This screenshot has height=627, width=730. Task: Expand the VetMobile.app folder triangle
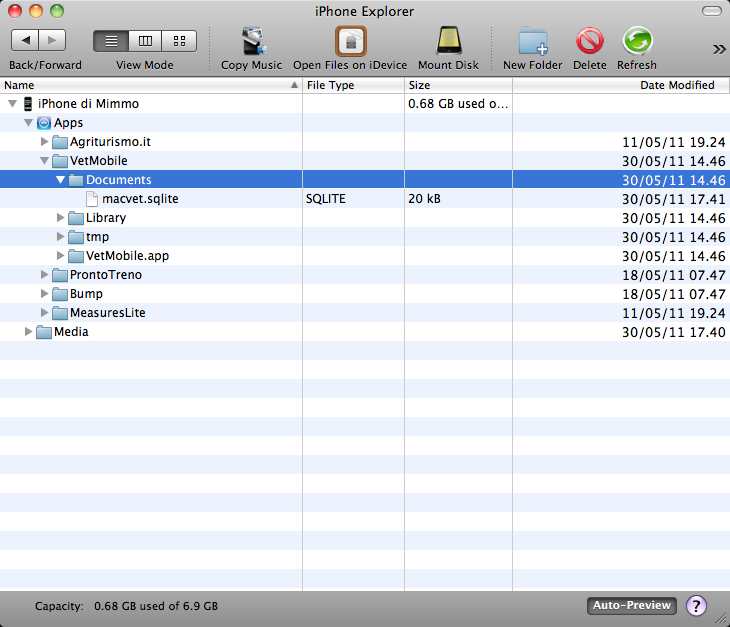(x=60, y=256)
